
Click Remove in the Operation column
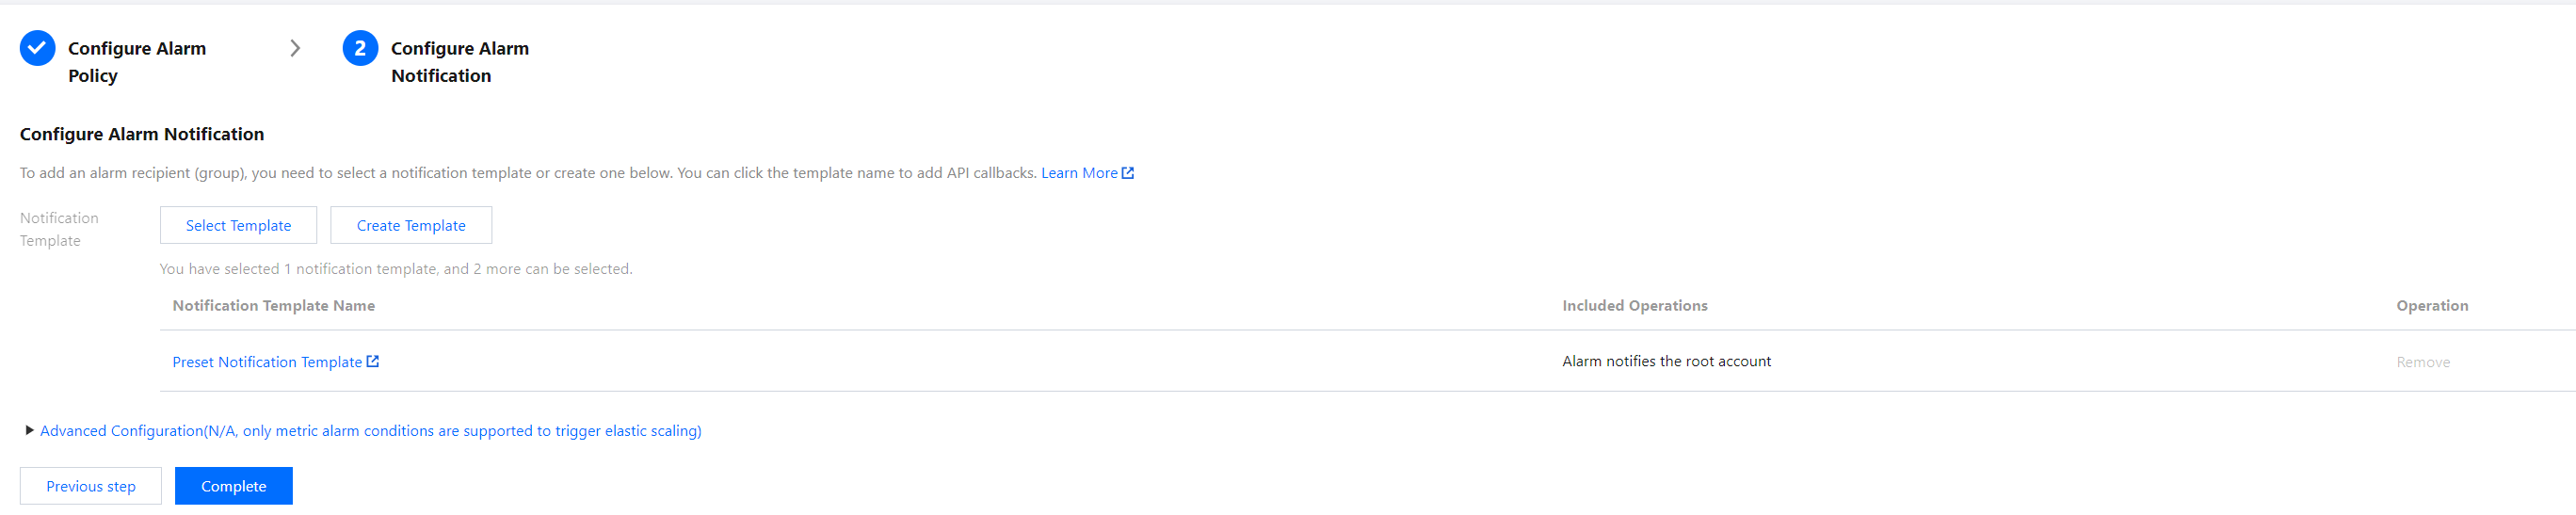coord(2422,362)
